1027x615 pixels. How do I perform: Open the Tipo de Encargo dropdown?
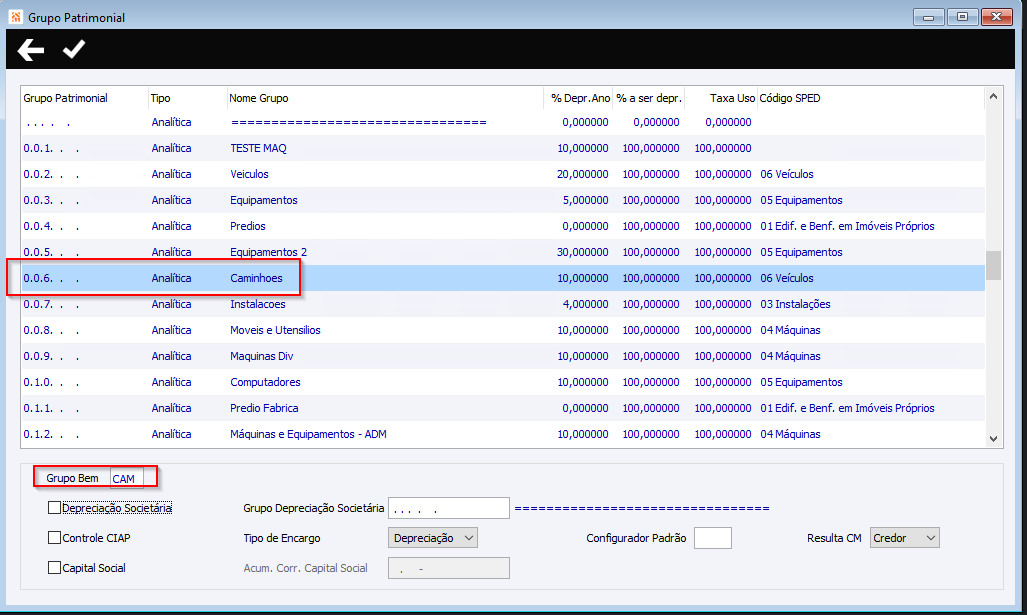coord(433,538)
